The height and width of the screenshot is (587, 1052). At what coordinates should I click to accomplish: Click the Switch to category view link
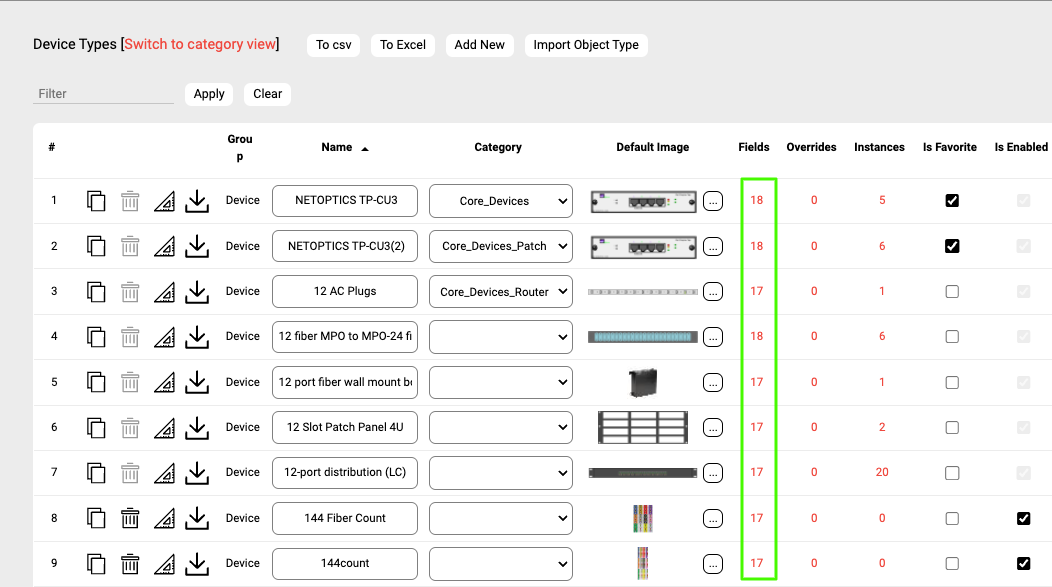coord(200,44)
